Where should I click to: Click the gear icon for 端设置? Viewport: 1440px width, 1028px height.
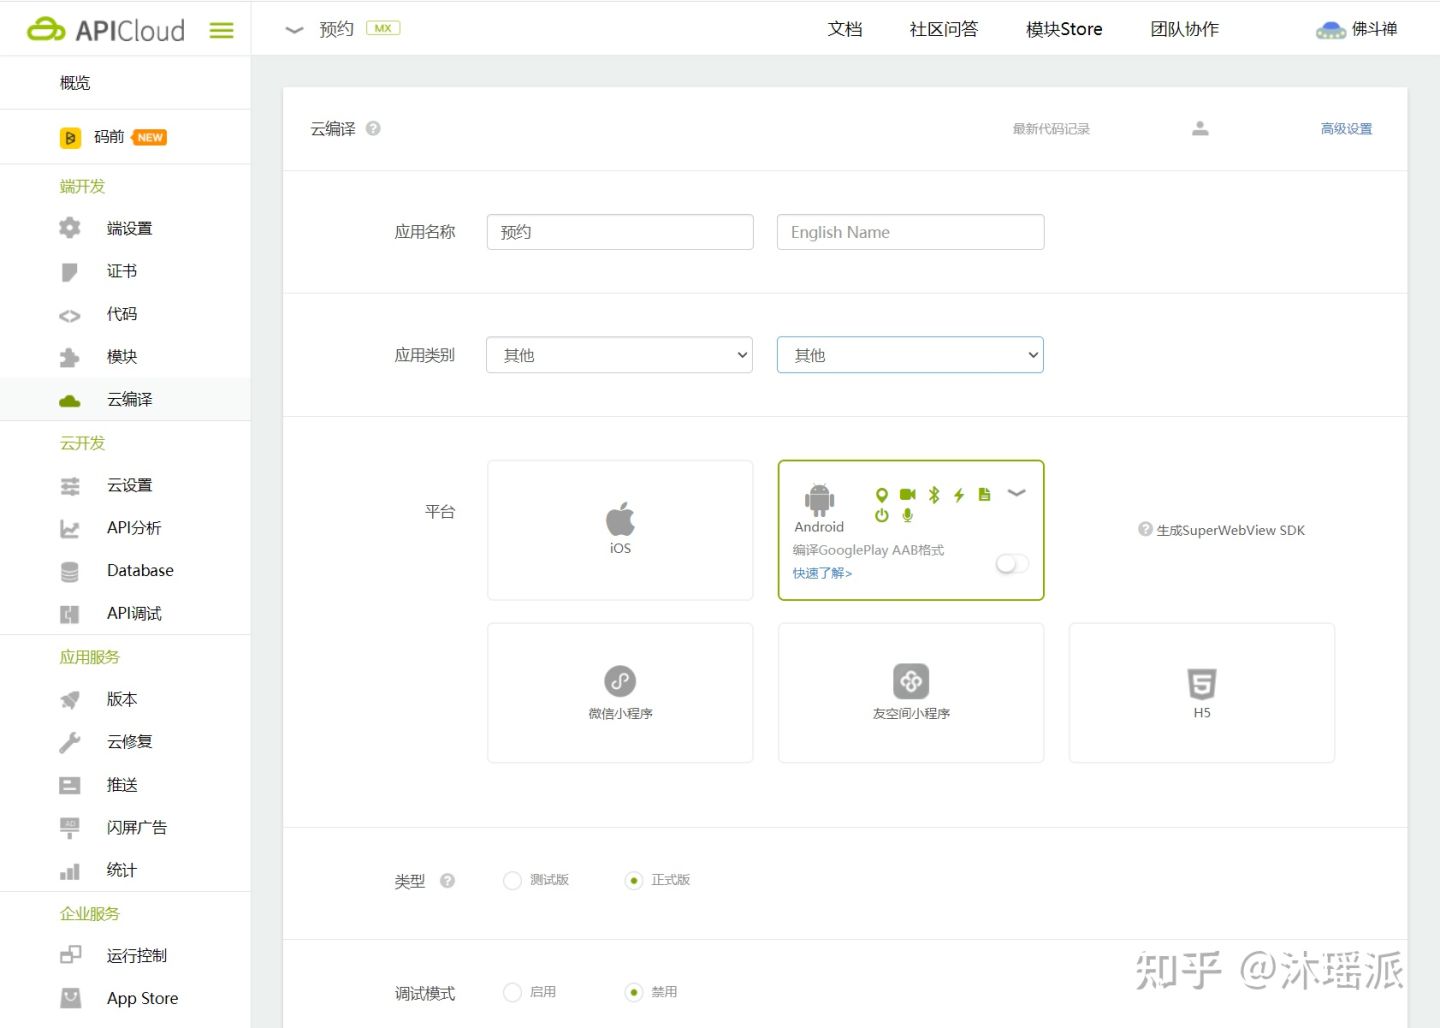click(69, 228)
